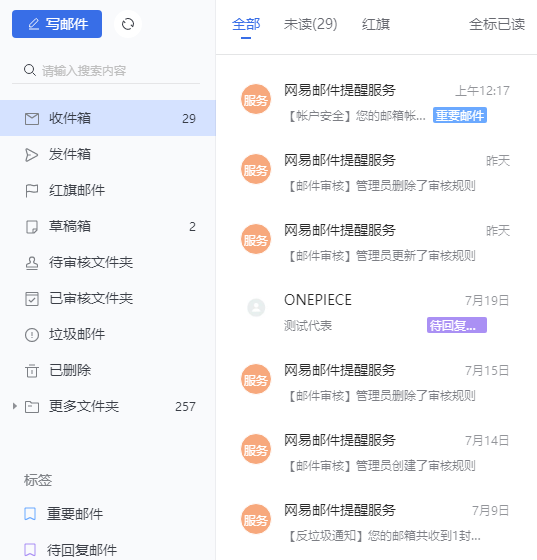Click 全标已读 to mark all read
Screen dimensions: 537x560
pyautogui.click(x=497, y=24)
